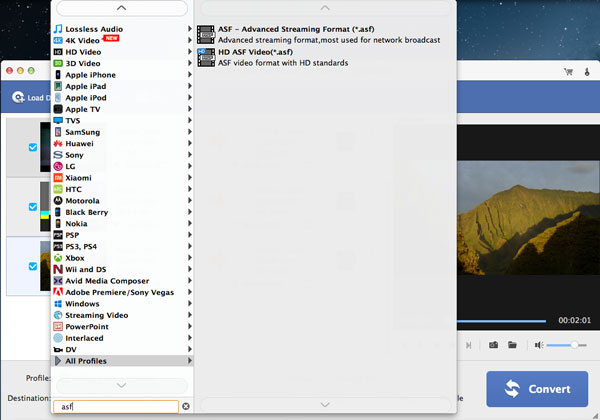600x420 pixels.
Task: Click the SamSung phone icon
Action: [x=58, y=132]
